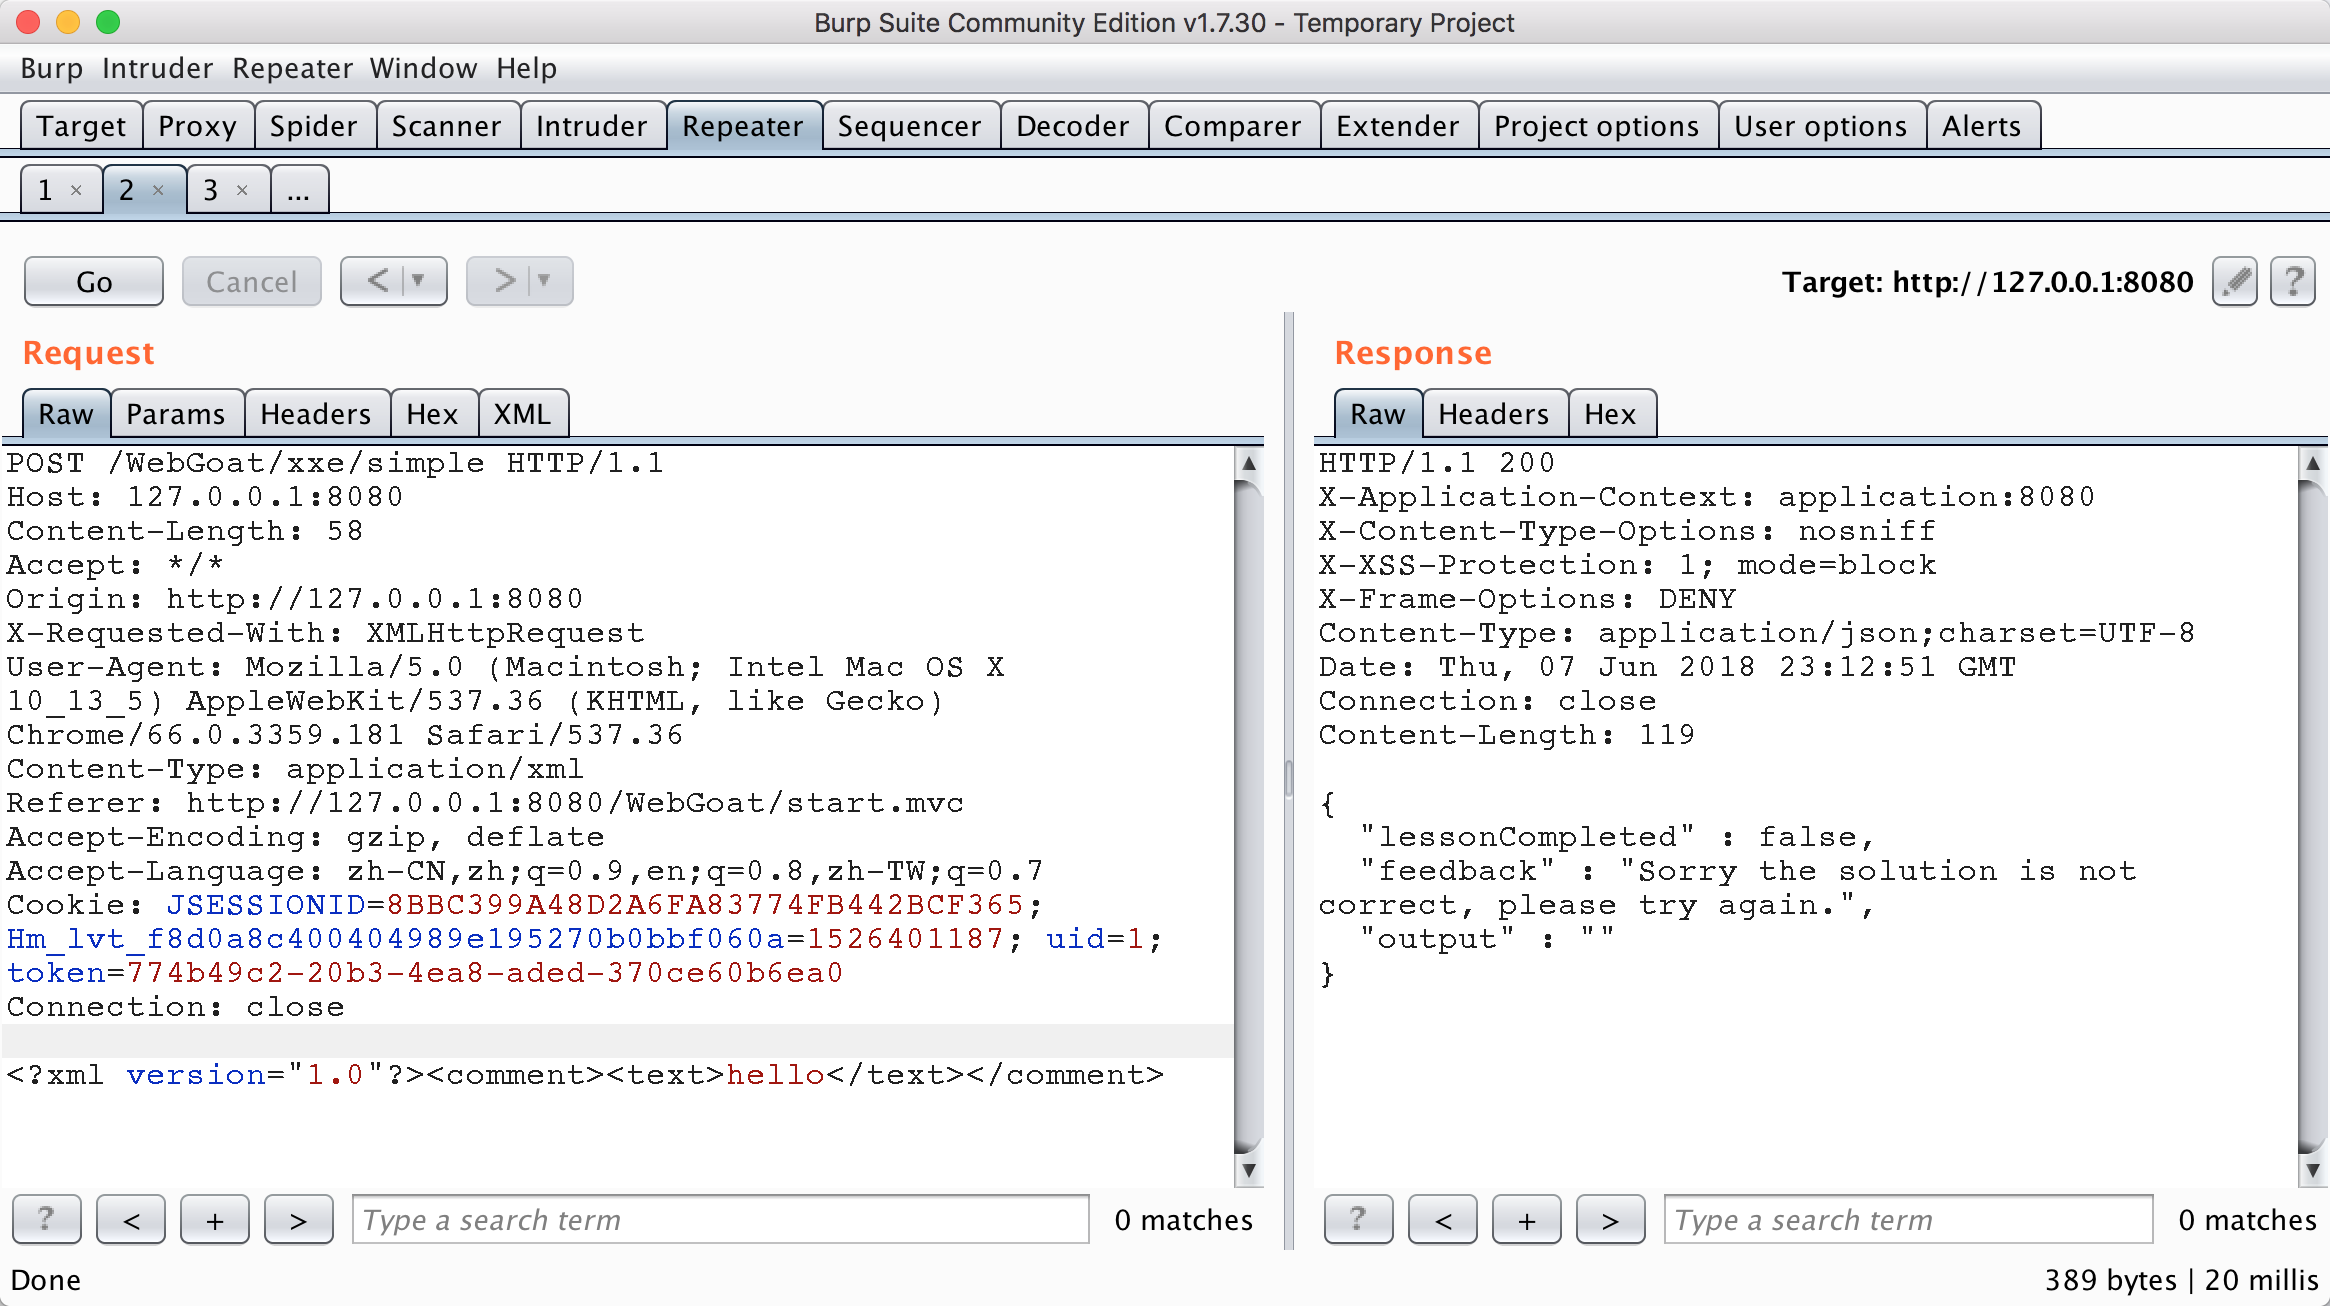Show request Headers view
Screen dimensions: 2330x1306
pyautogui.click(x=316, y=414)
